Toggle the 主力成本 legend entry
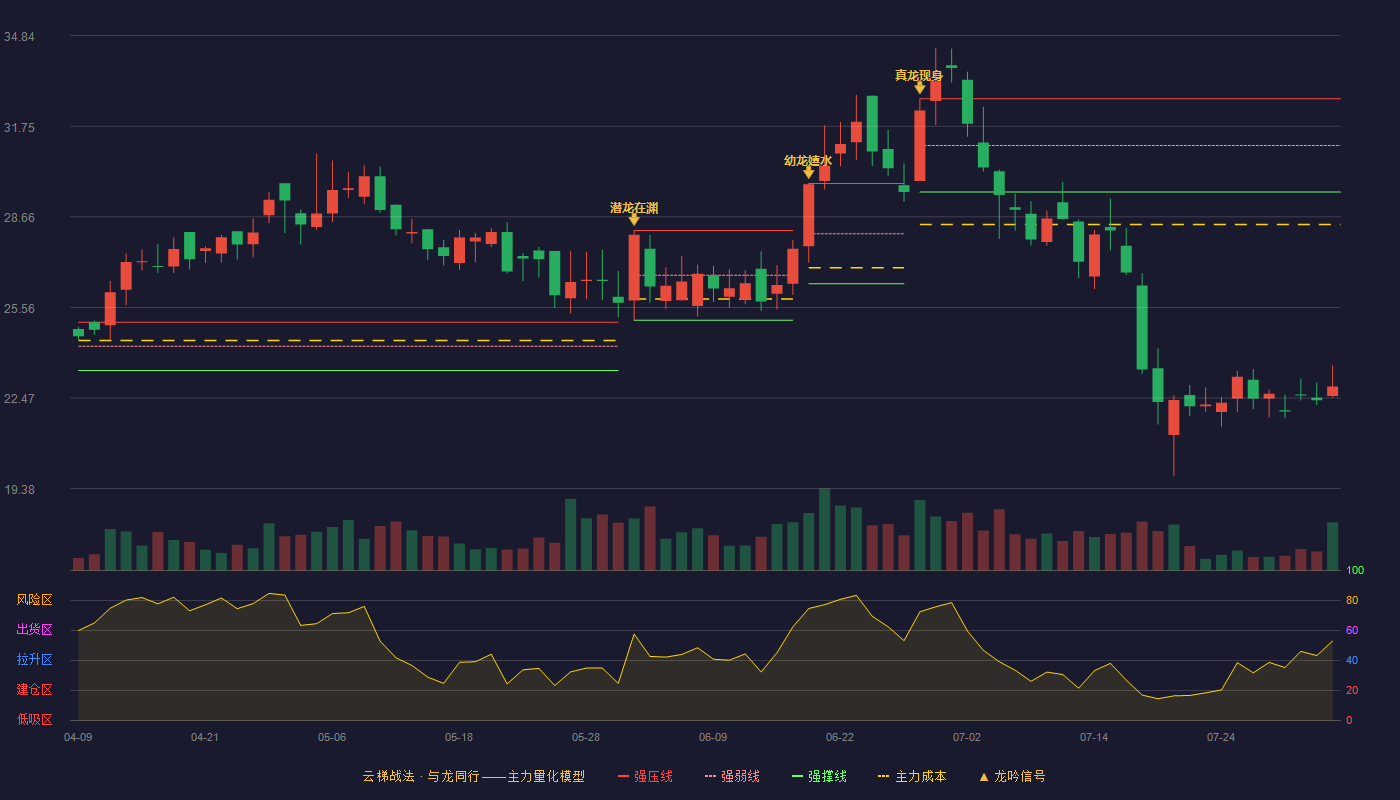 click(x=912, y=776)
